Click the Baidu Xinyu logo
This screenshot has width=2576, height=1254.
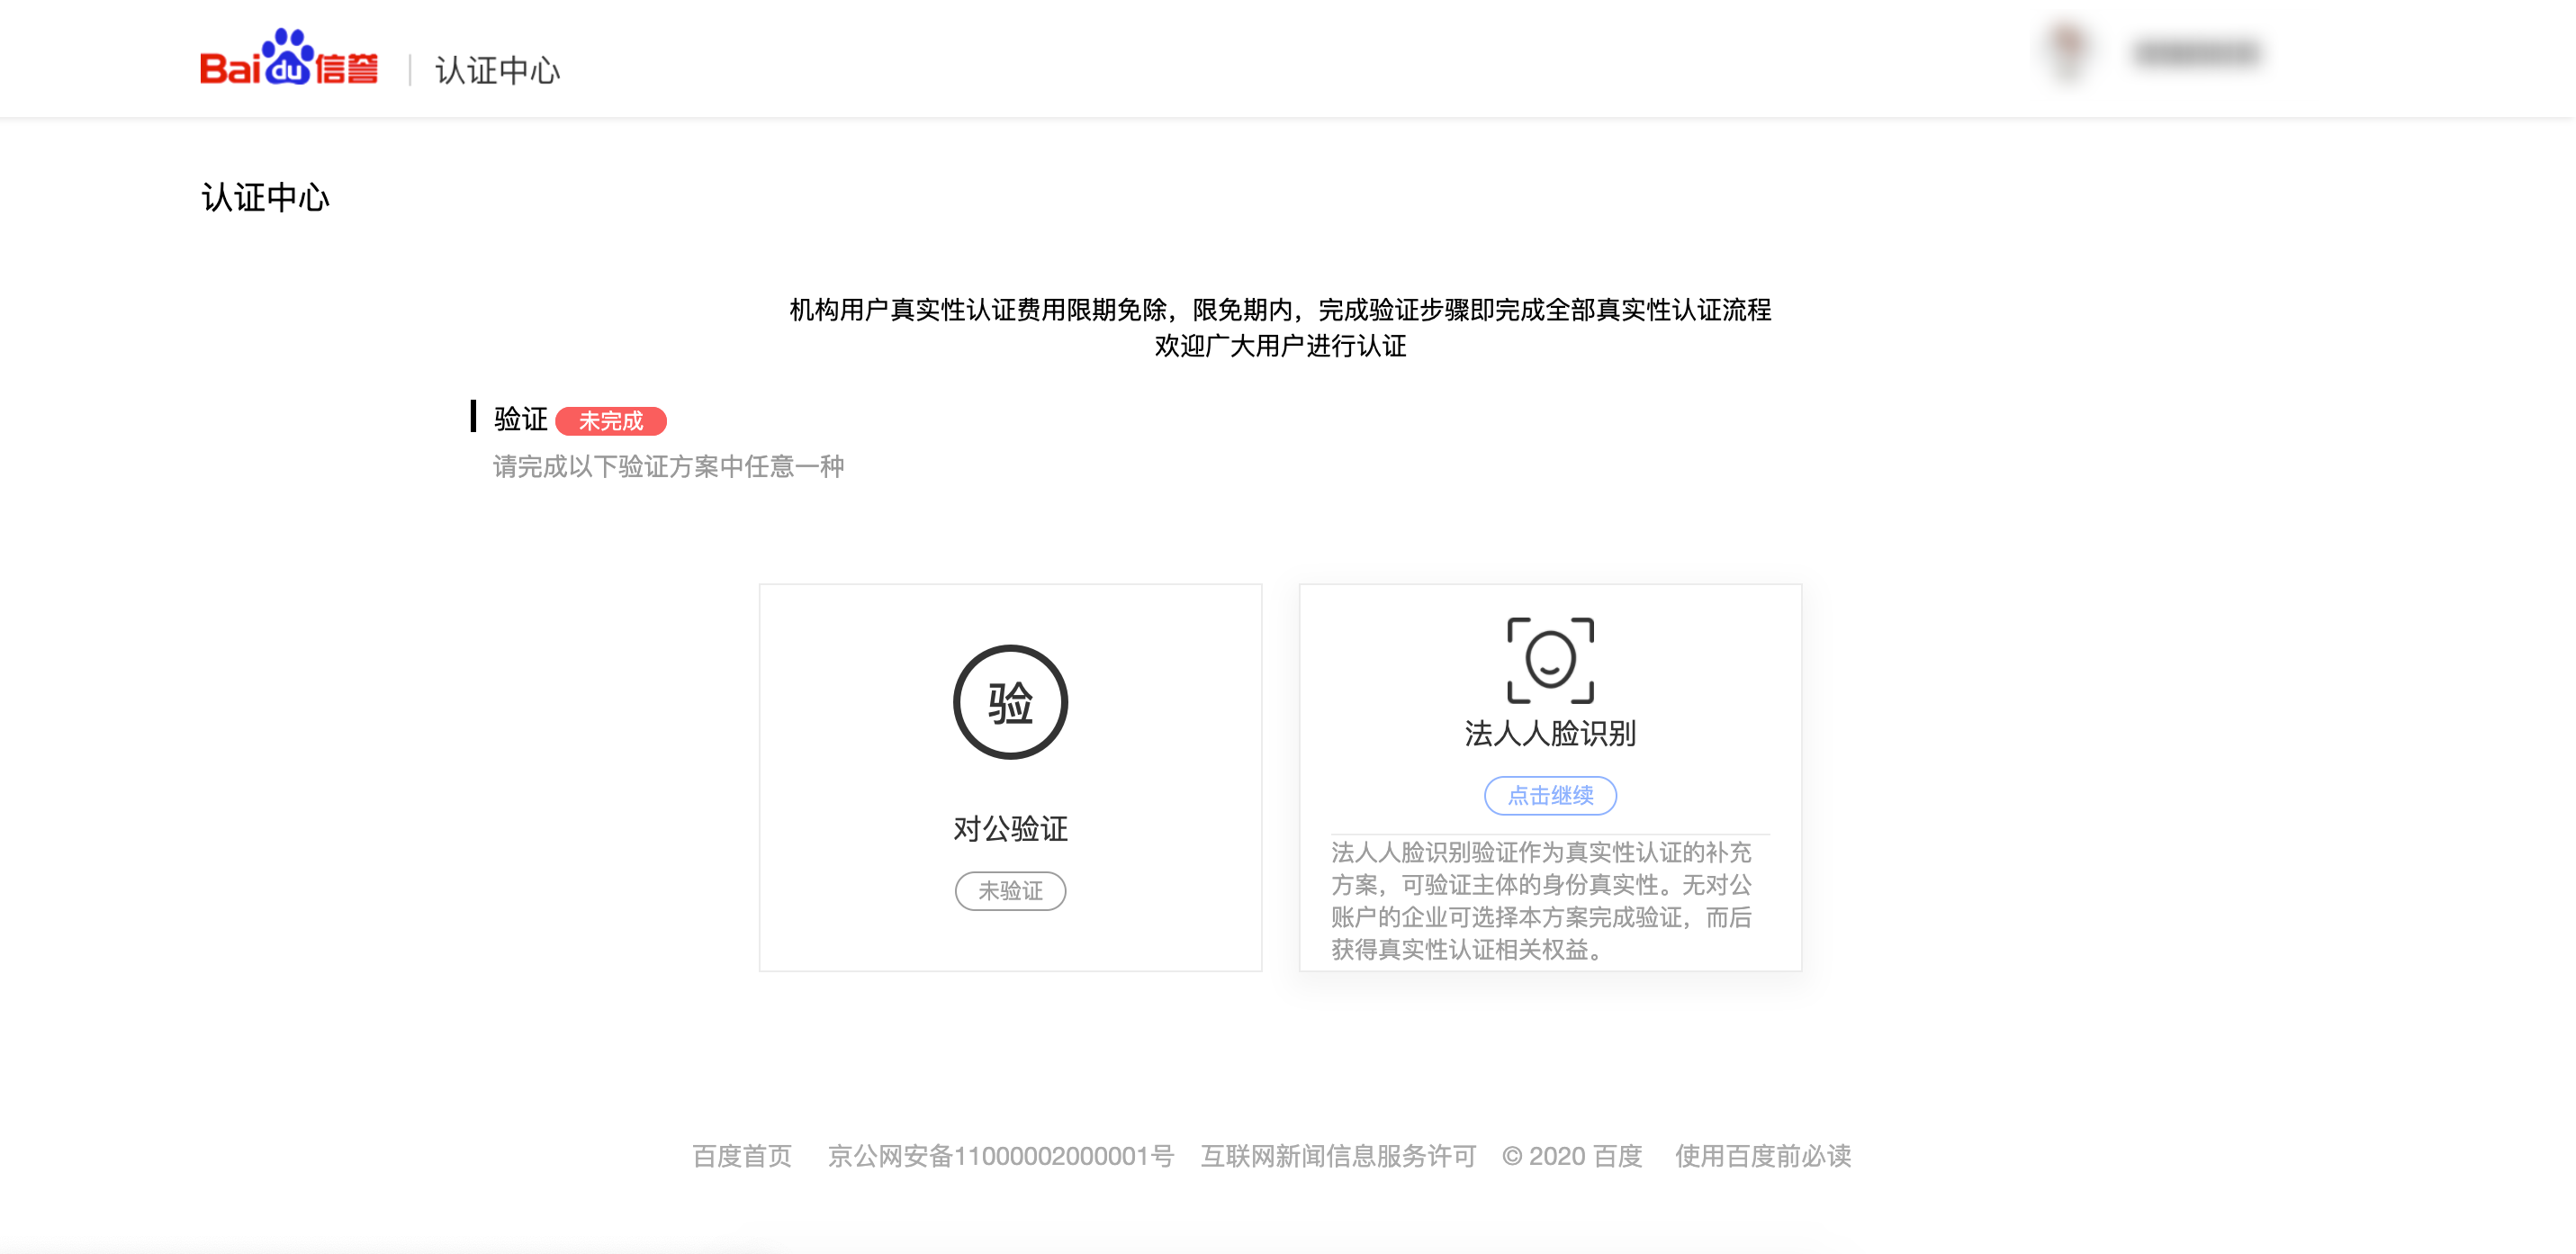(x=289, y=60)
